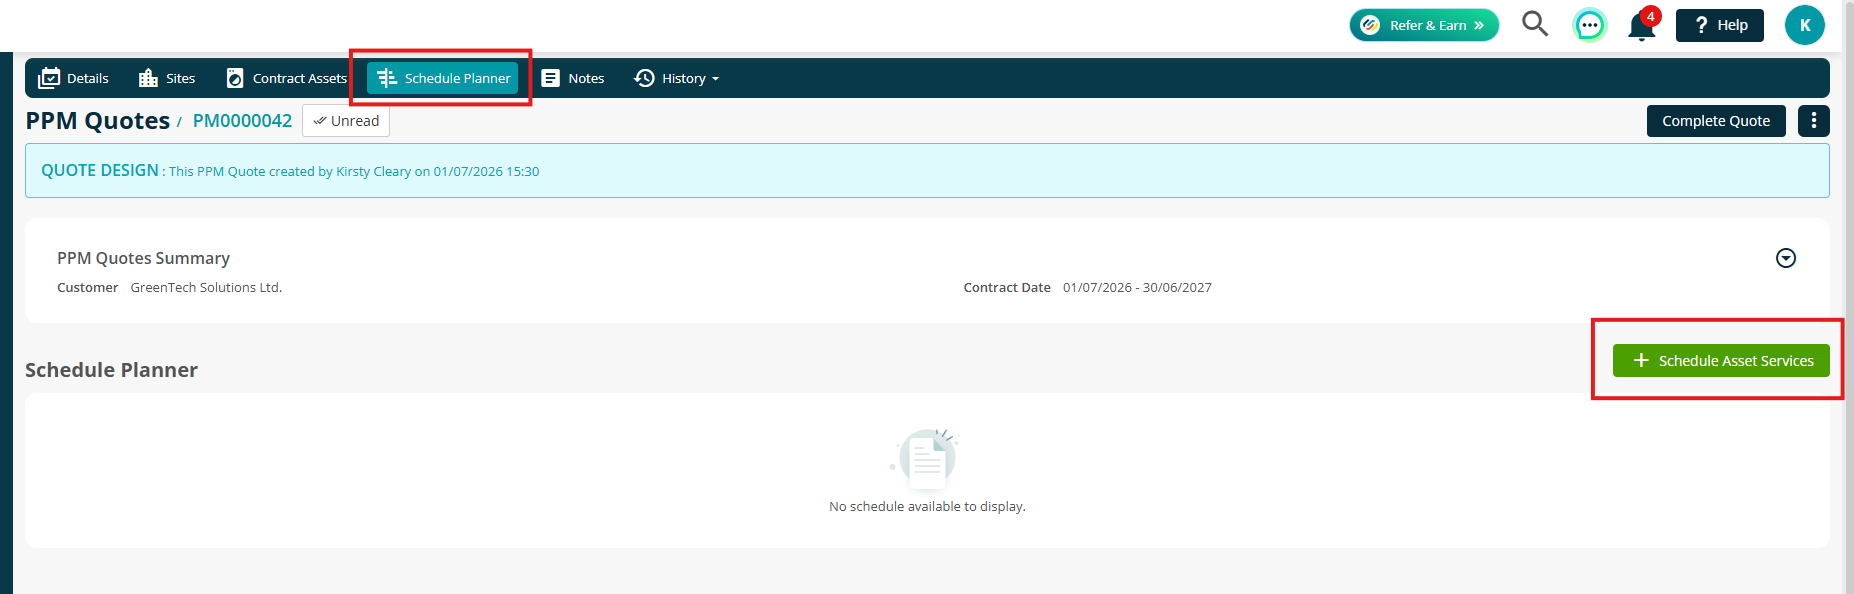Open the PM0000042 quote link
This screenshot has width=1854, height=594.
242,121
